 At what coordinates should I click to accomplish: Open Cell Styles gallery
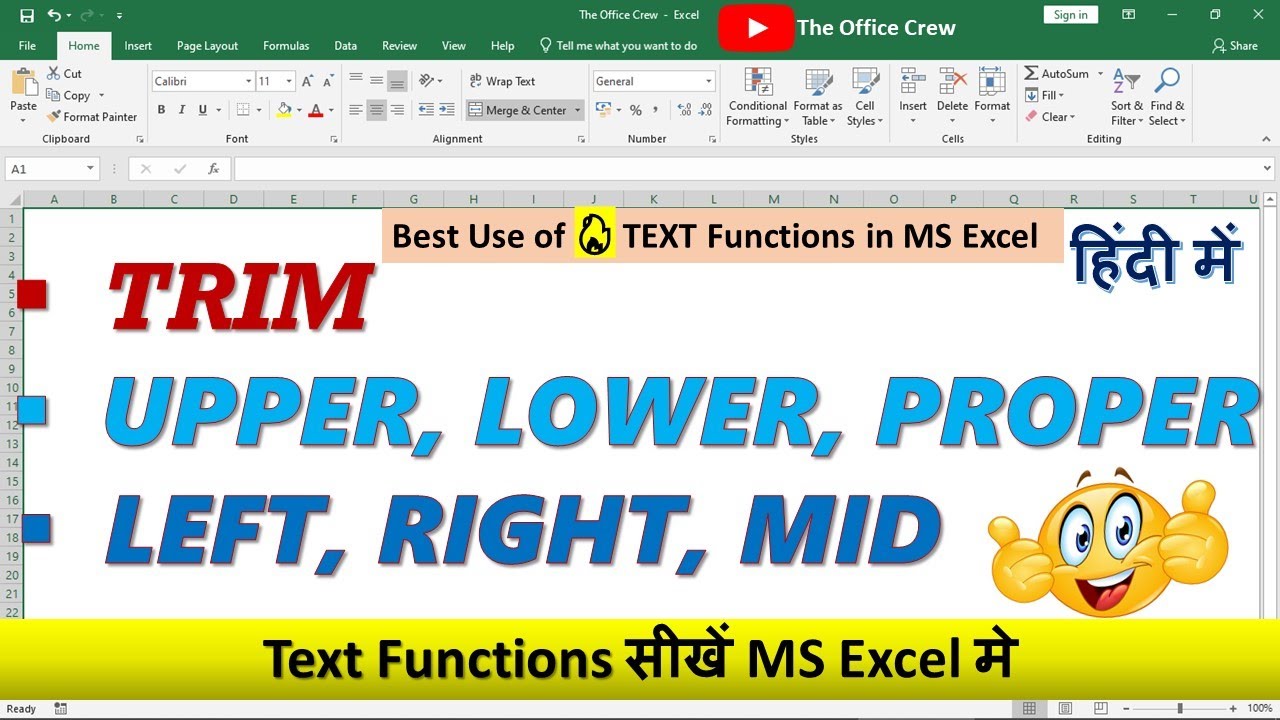(865, 97)
